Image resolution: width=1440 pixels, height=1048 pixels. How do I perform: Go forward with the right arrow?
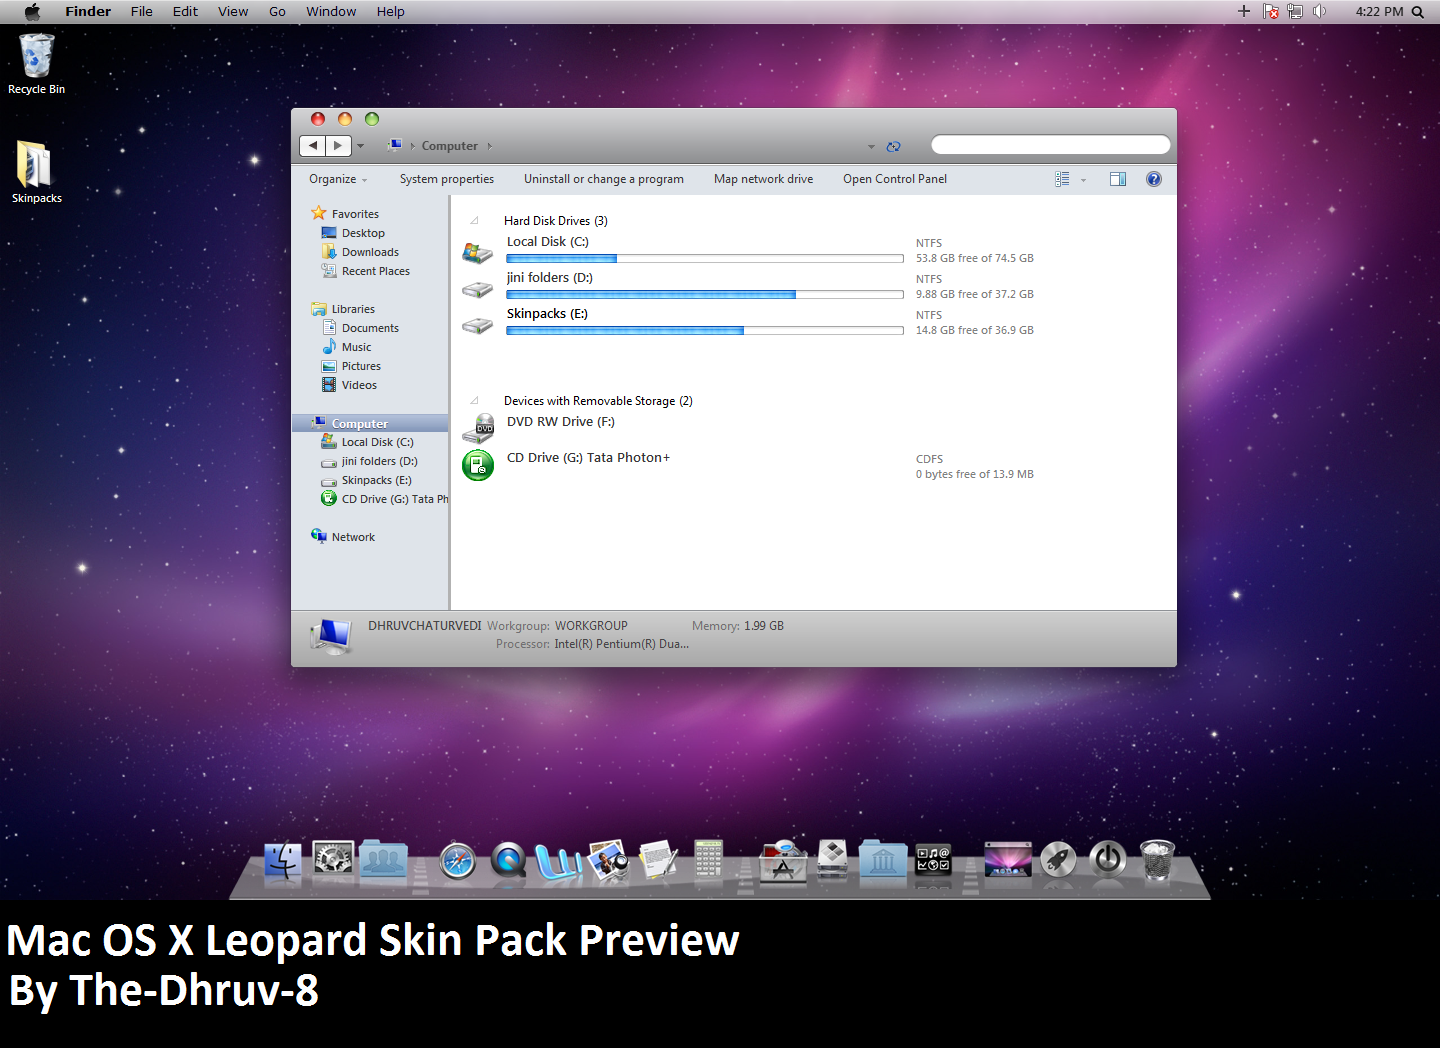click(338, 146)
